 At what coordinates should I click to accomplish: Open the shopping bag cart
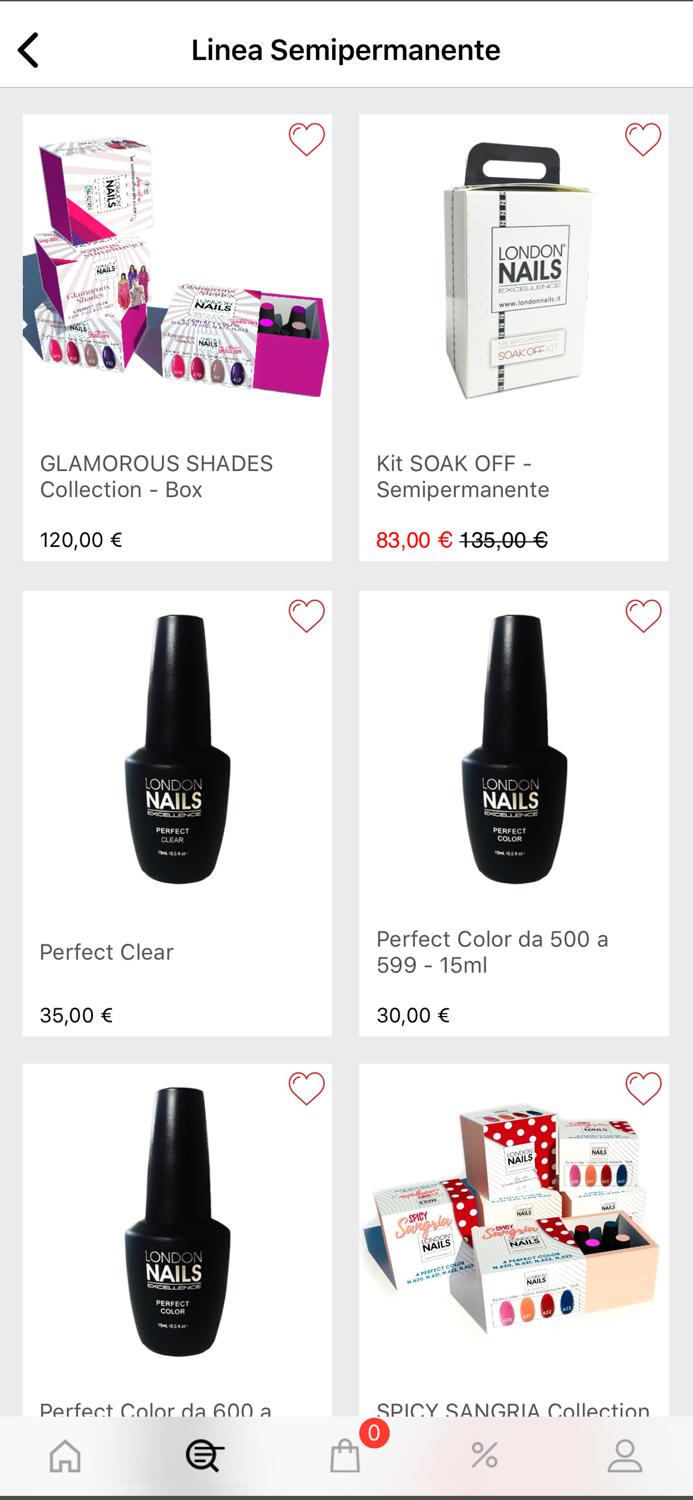pos(345,1456)
